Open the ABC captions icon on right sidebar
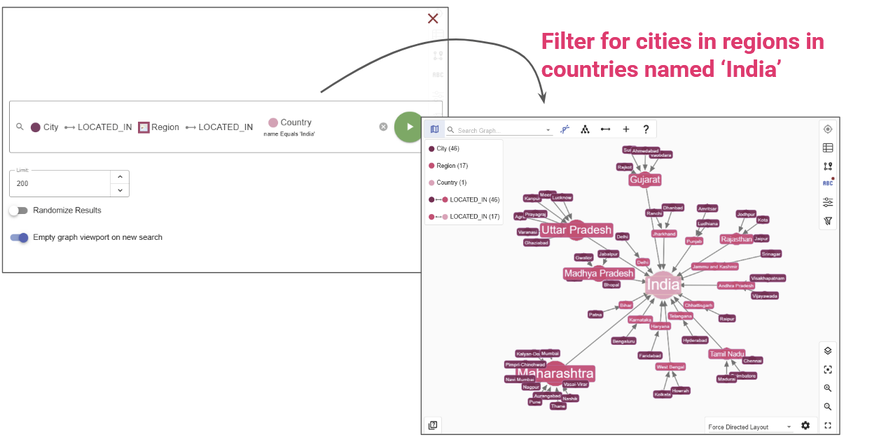872x442 pixels. pyautogui.click(x=828, y=183)
